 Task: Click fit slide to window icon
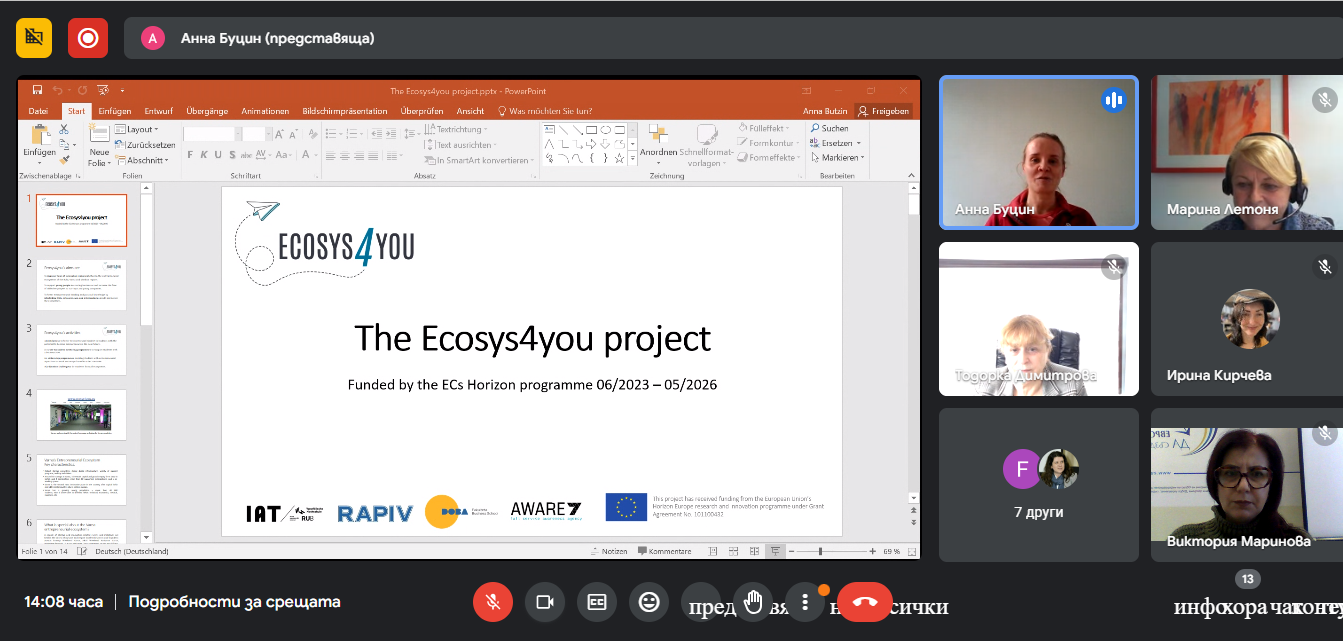click(x=910, y=551)
